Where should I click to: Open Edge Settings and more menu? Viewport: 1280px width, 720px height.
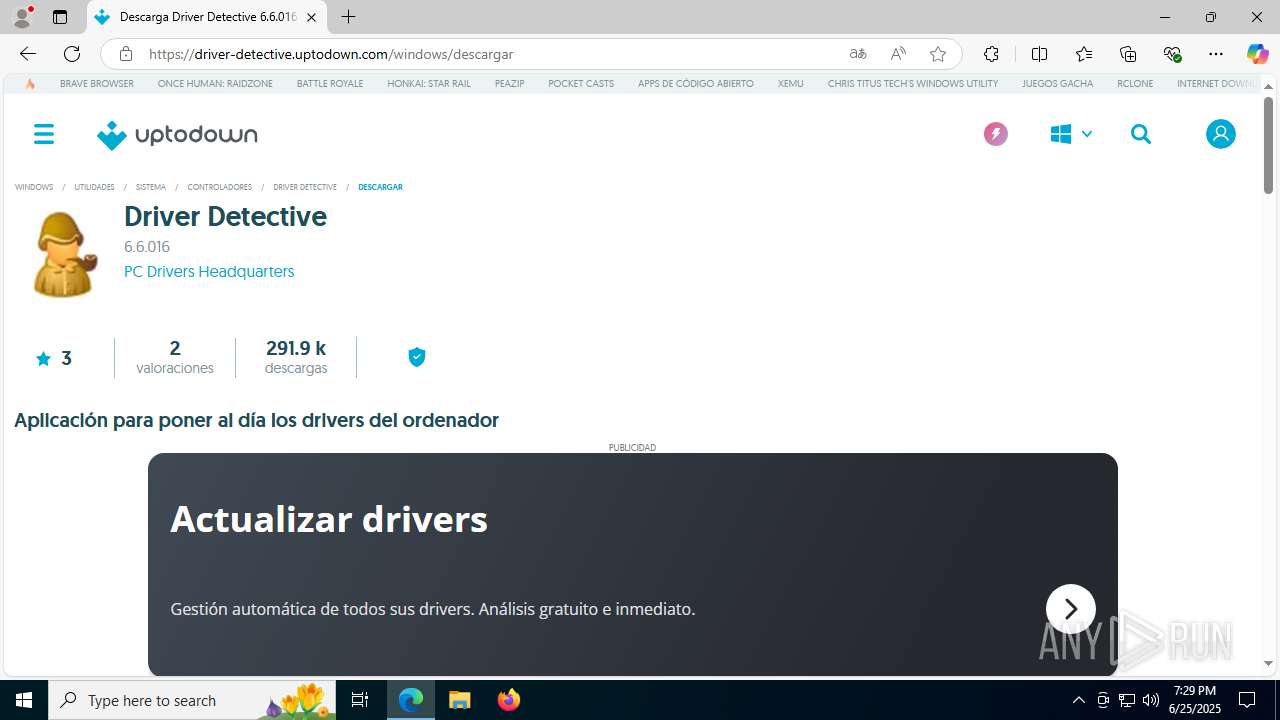(1216, 54)
